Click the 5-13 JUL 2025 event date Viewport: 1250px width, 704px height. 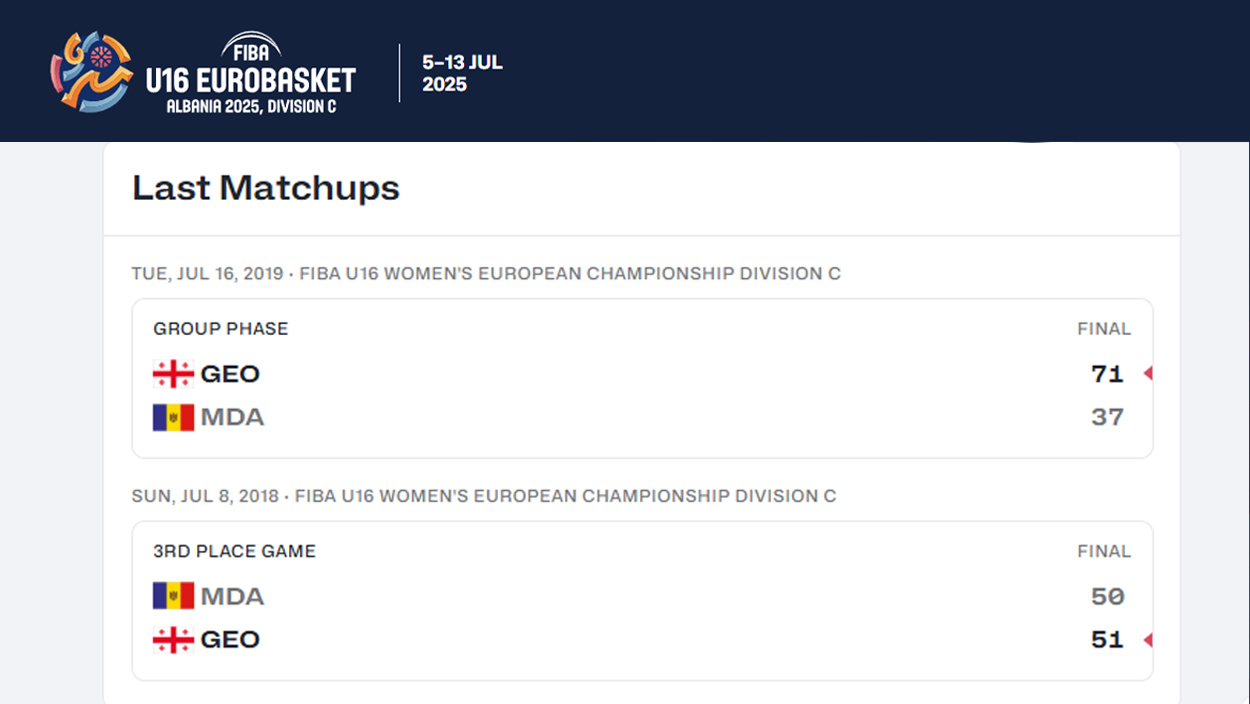tap(462, 73)
